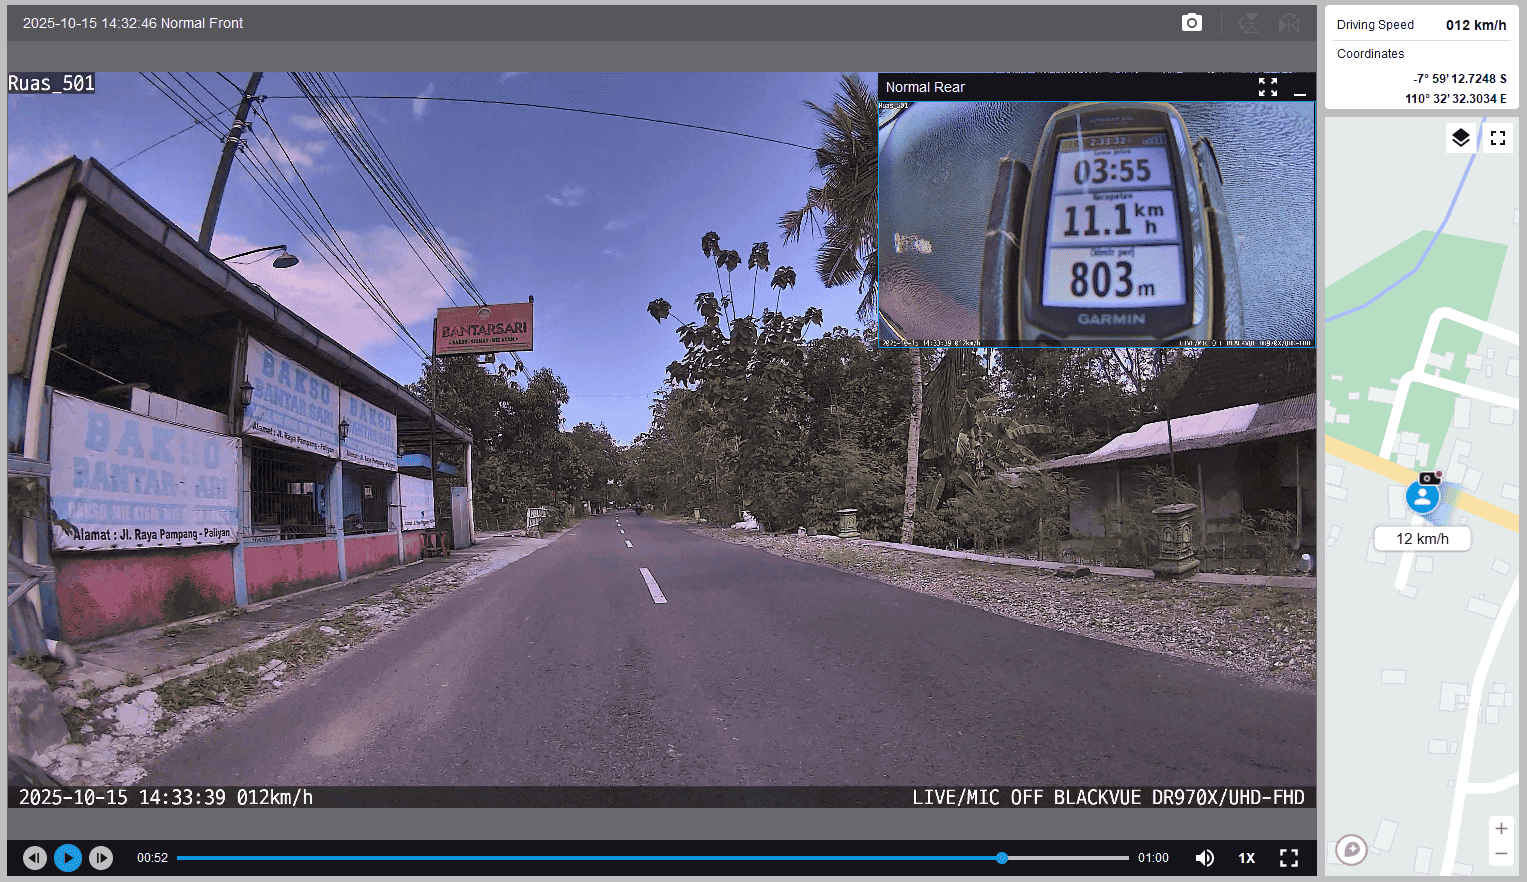
Task: Zoom out on the map
Action: (1500, 854)
